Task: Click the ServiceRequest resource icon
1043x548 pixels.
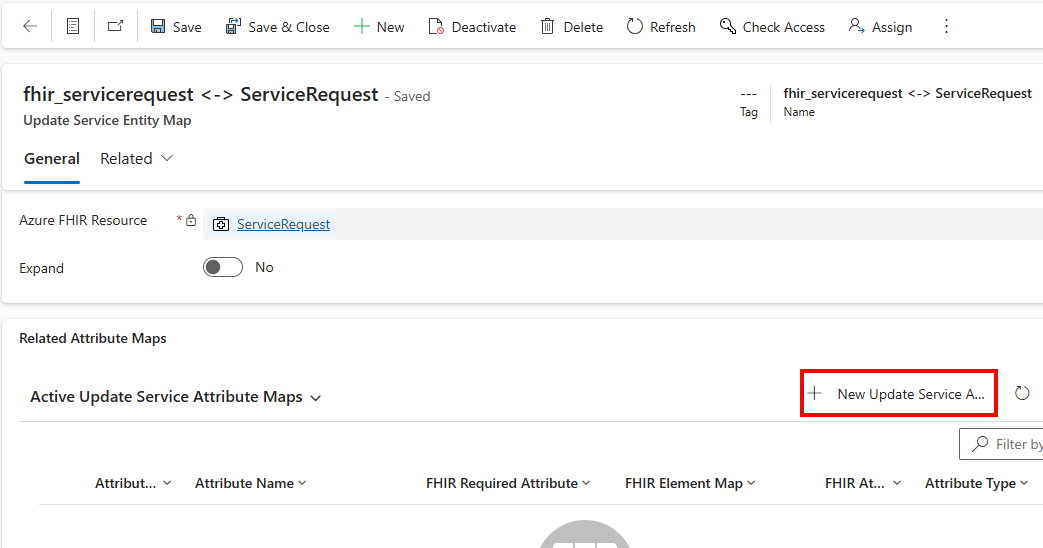Action: pos(221,224)
